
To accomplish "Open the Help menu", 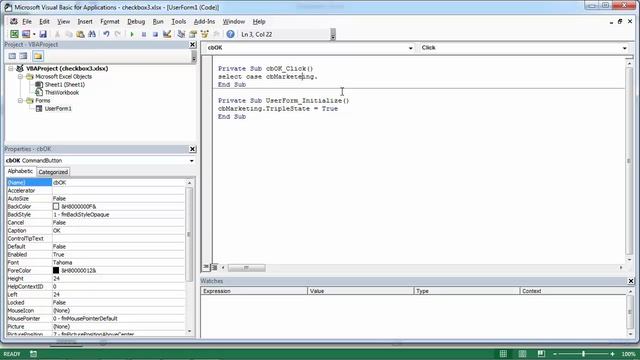I will click(259, 22).
